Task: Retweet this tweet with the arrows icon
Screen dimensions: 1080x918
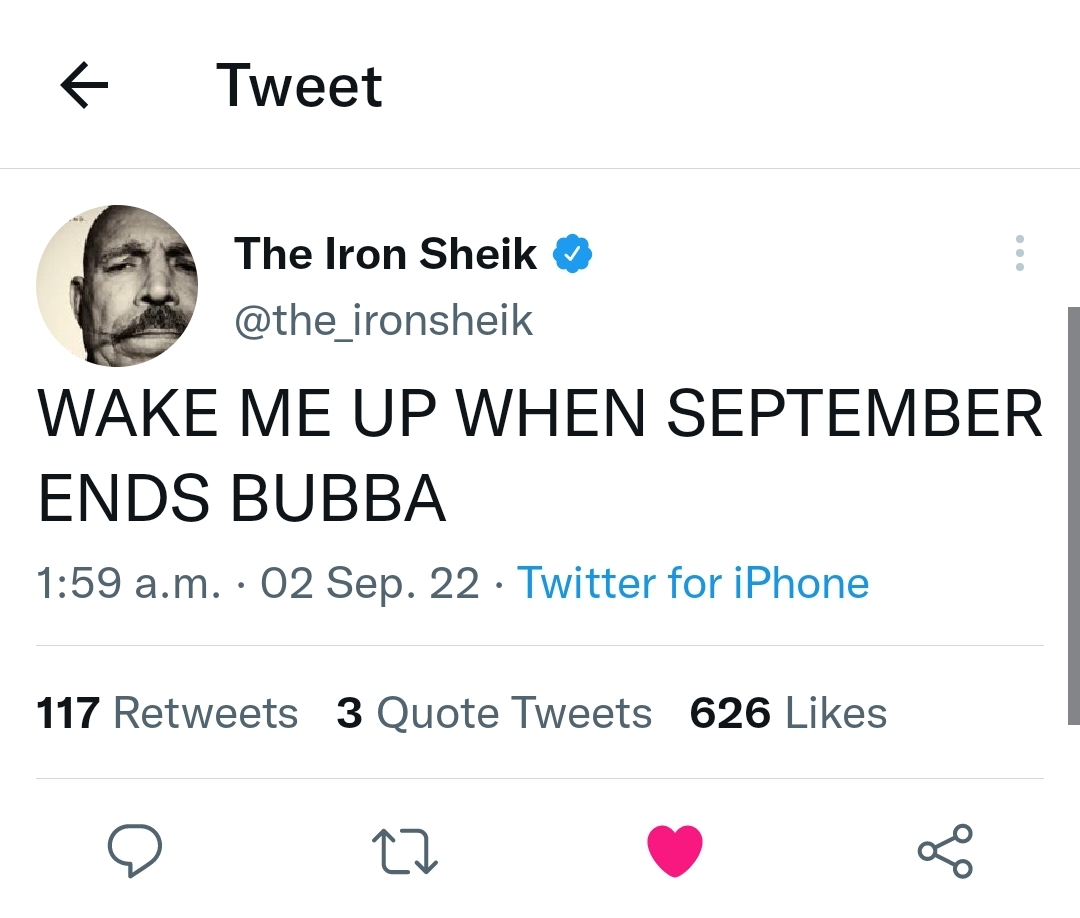Action: click(405, 851)
